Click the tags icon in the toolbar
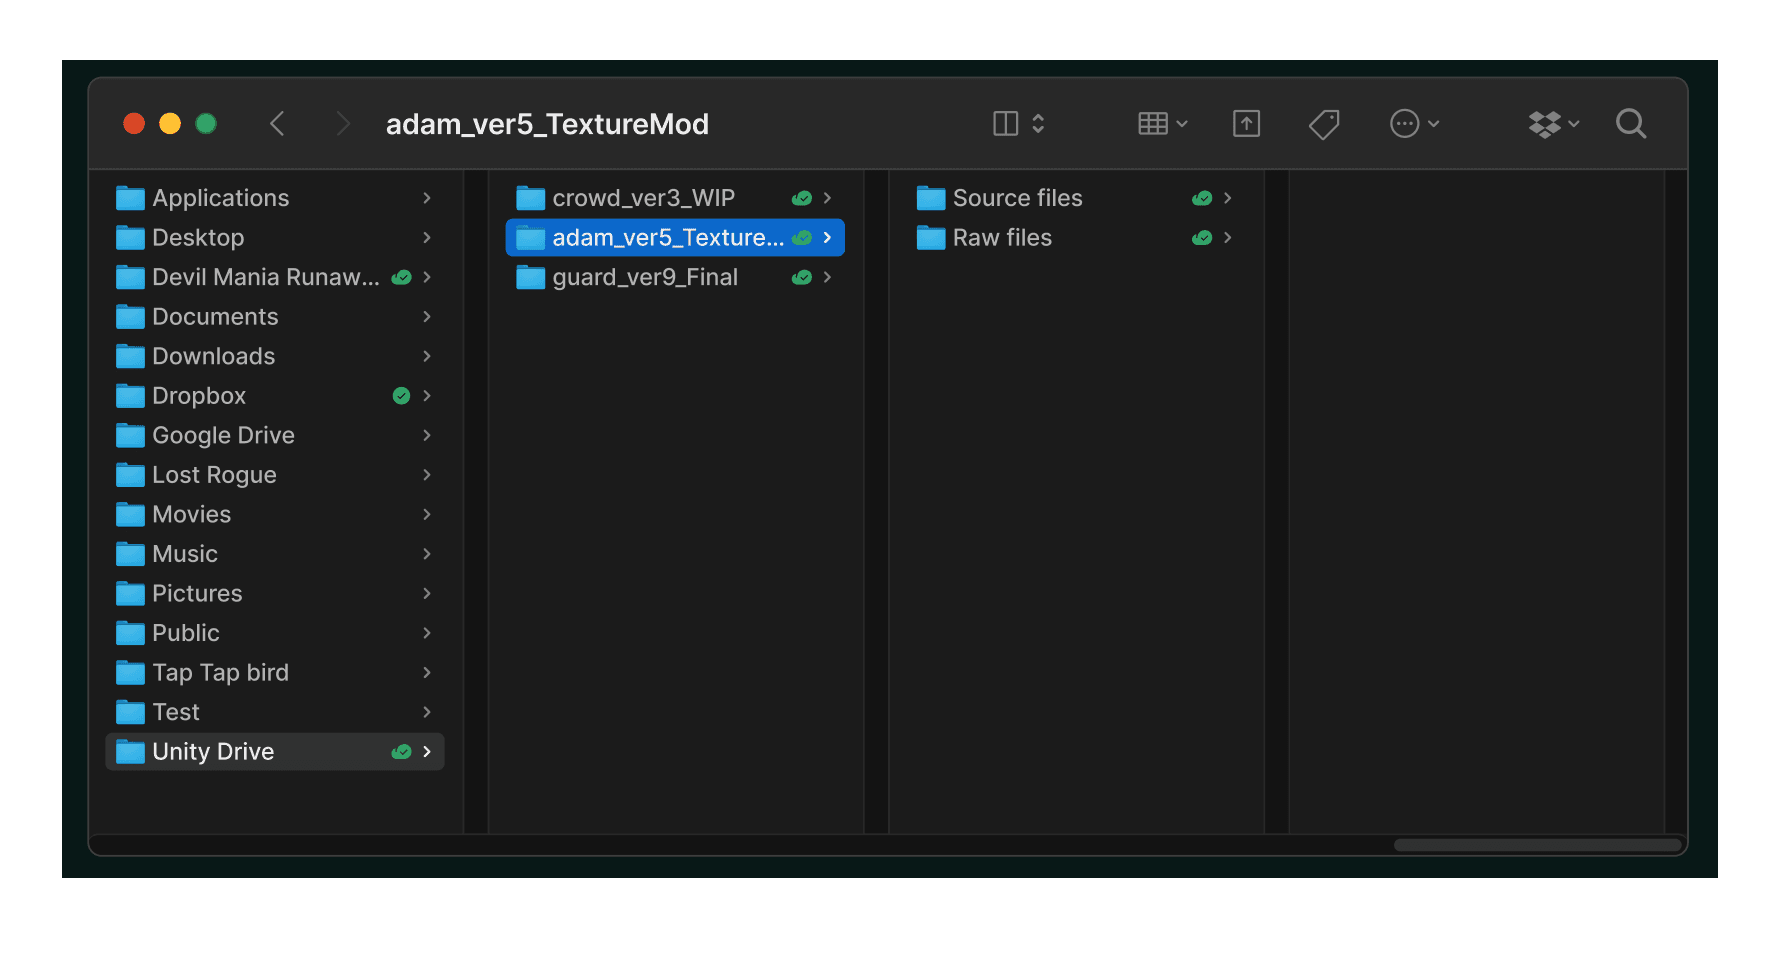The width and height of the screenshot is (1788, 962). coord(1323,123)
